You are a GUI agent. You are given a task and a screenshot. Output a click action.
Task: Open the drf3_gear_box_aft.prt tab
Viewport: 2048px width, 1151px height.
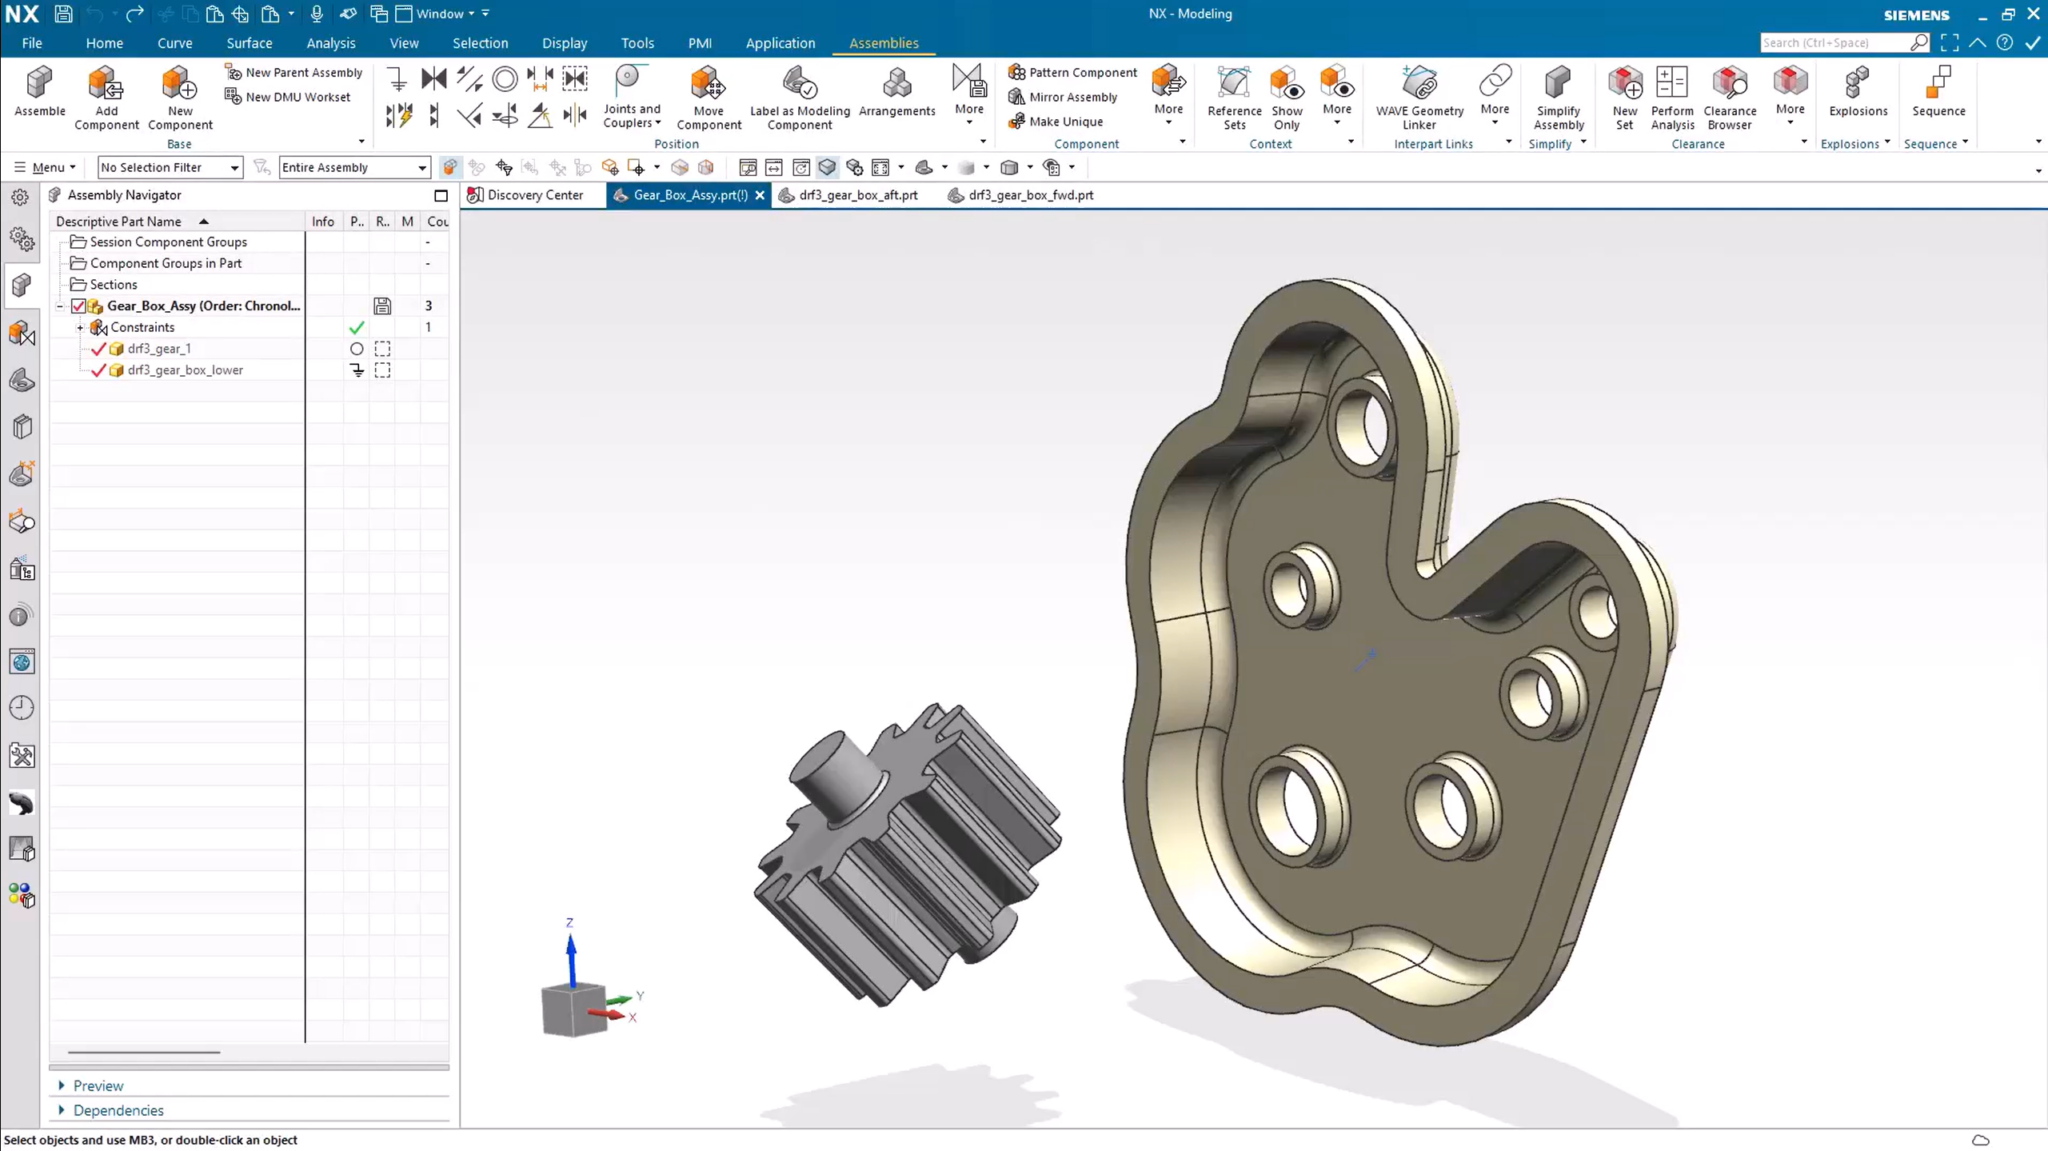(857, 195)
